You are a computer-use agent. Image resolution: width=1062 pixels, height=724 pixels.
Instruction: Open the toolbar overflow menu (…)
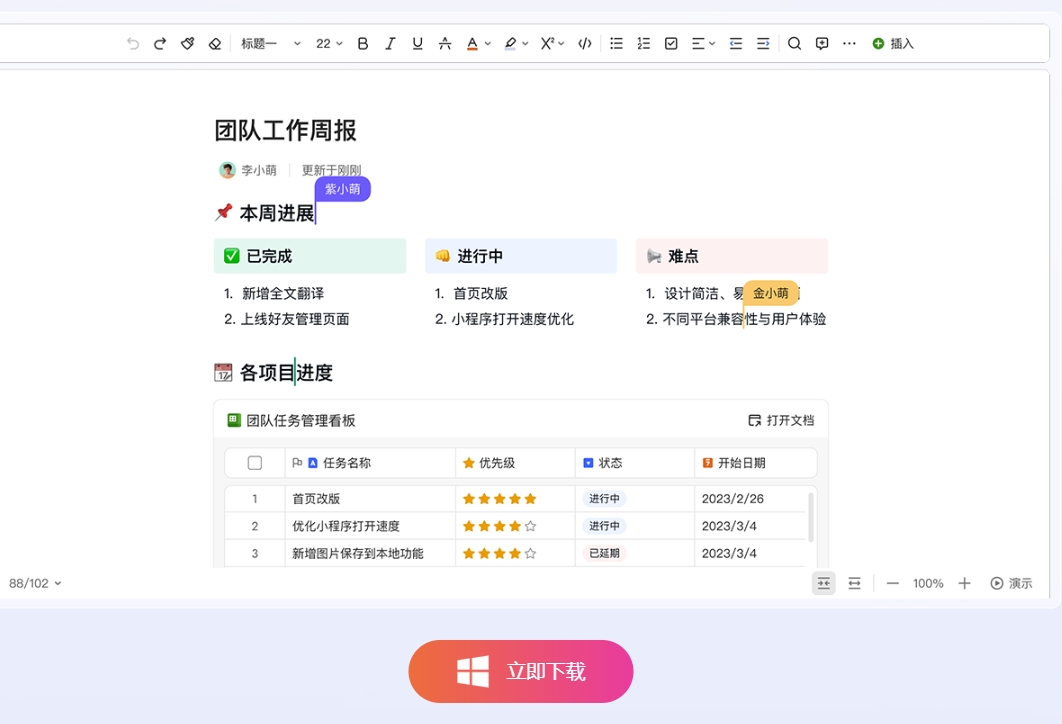(849, 43)
